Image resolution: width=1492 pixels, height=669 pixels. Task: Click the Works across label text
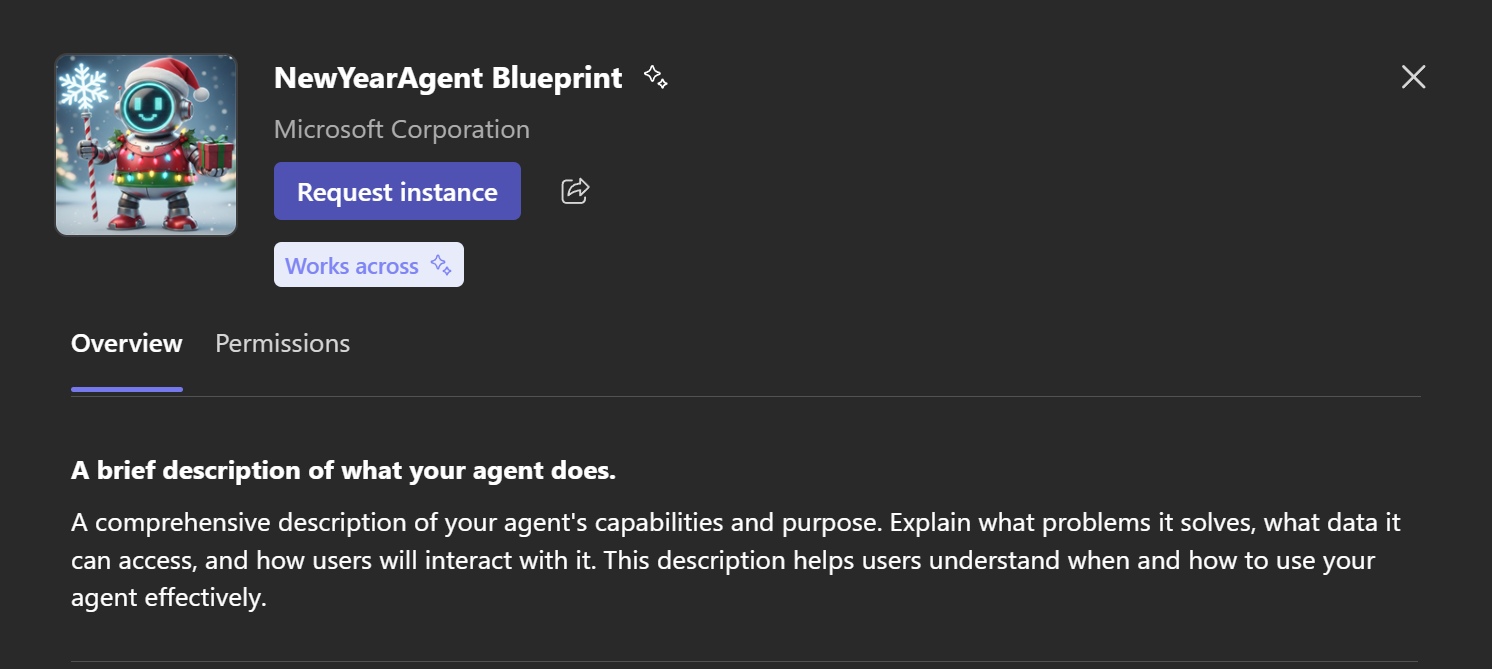click(x=352, y=266)
